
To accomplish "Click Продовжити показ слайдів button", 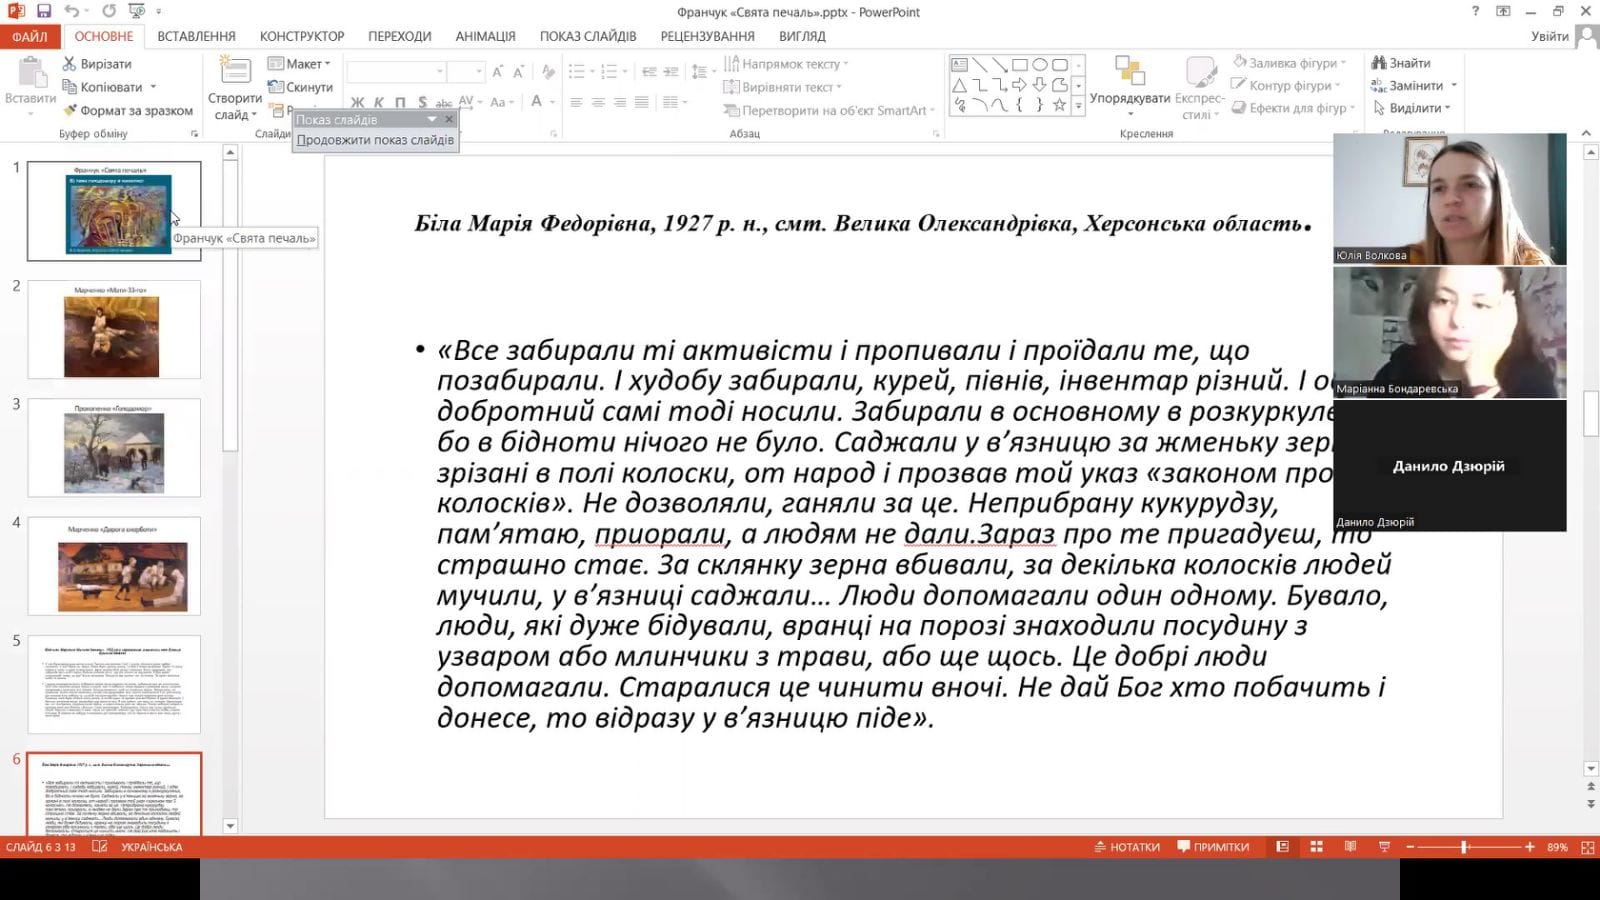I will pos(375,140).
